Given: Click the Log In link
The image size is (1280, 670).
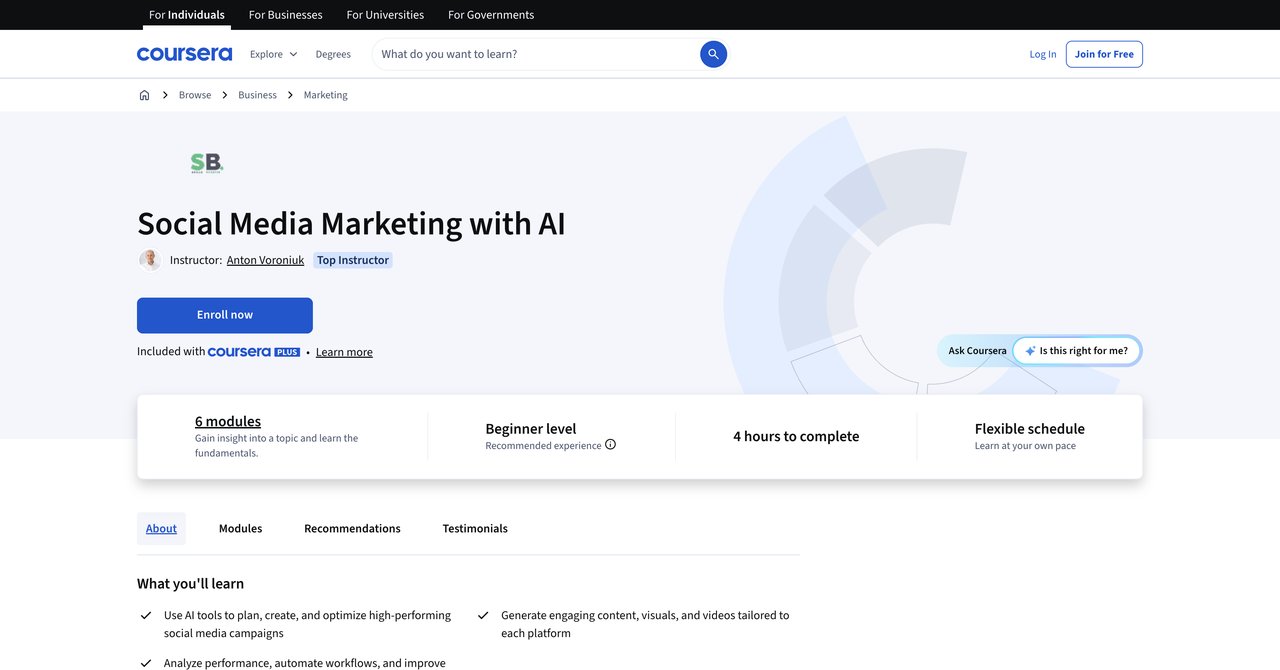Looking at the screenshot, I should [1043, 54].
